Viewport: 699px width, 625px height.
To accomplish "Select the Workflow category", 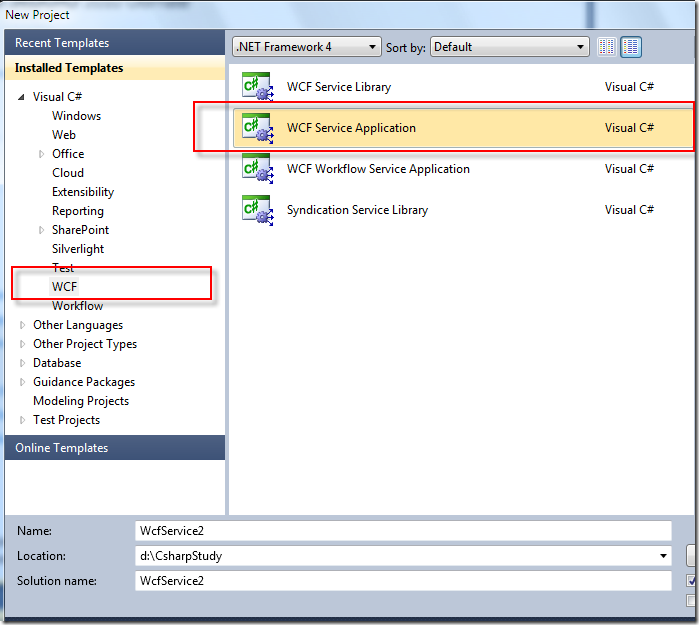I will tap(78, 306).
